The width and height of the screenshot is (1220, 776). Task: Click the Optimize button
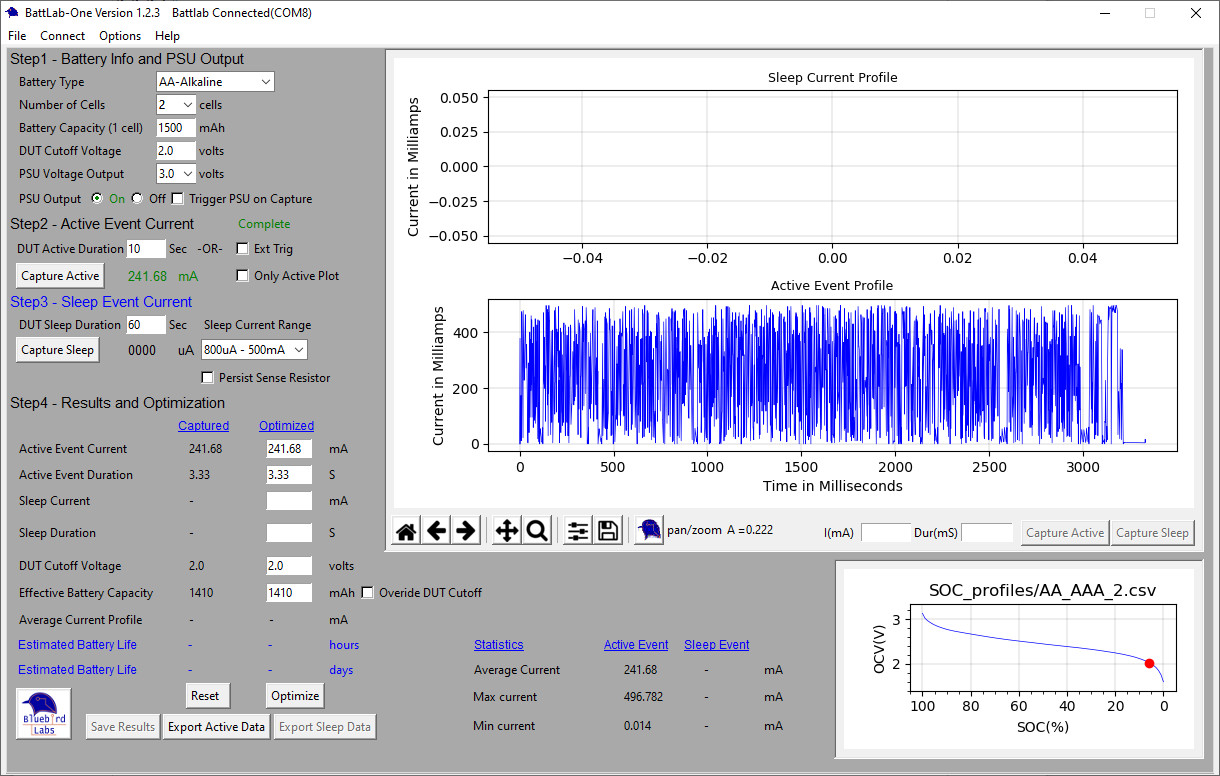pos(295,695)
